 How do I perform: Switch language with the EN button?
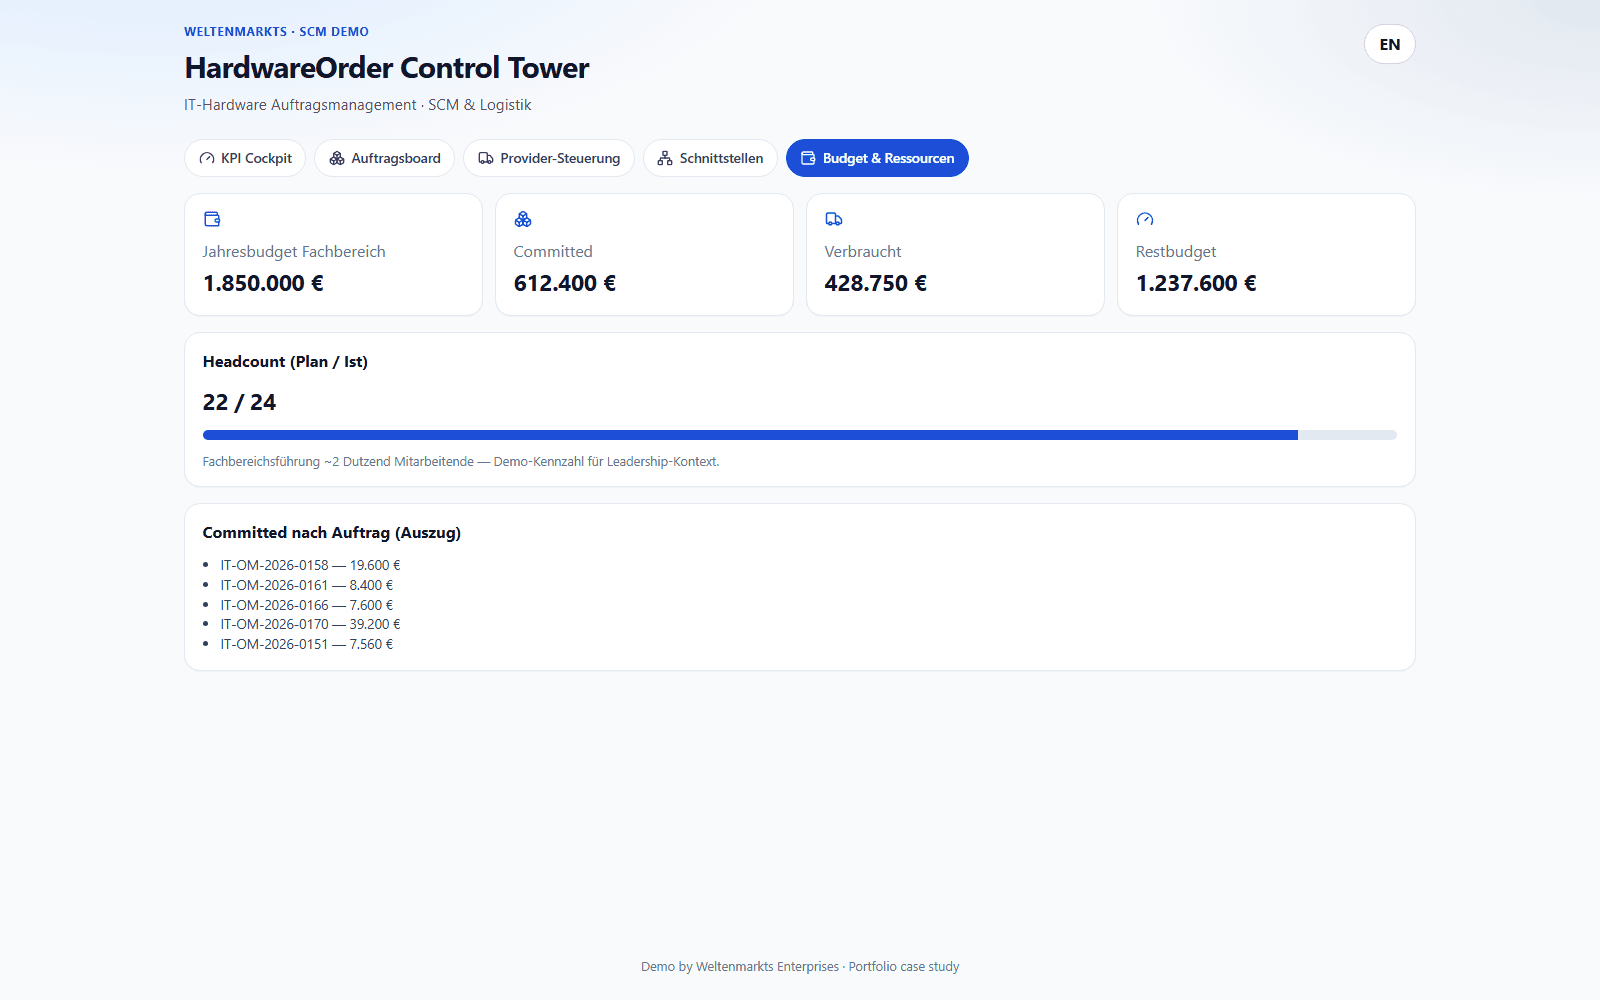click(1390, 44)
